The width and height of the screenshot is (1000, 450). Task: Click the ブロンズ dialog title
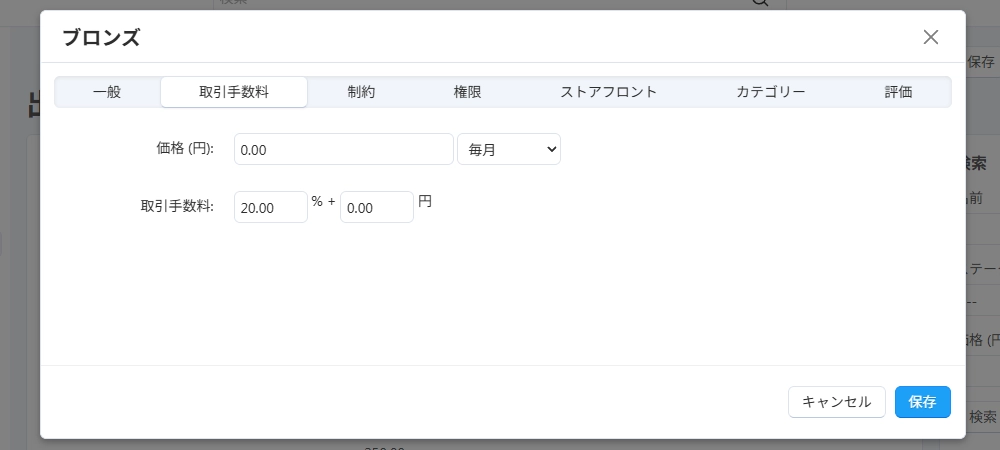(x=101, y=38)
